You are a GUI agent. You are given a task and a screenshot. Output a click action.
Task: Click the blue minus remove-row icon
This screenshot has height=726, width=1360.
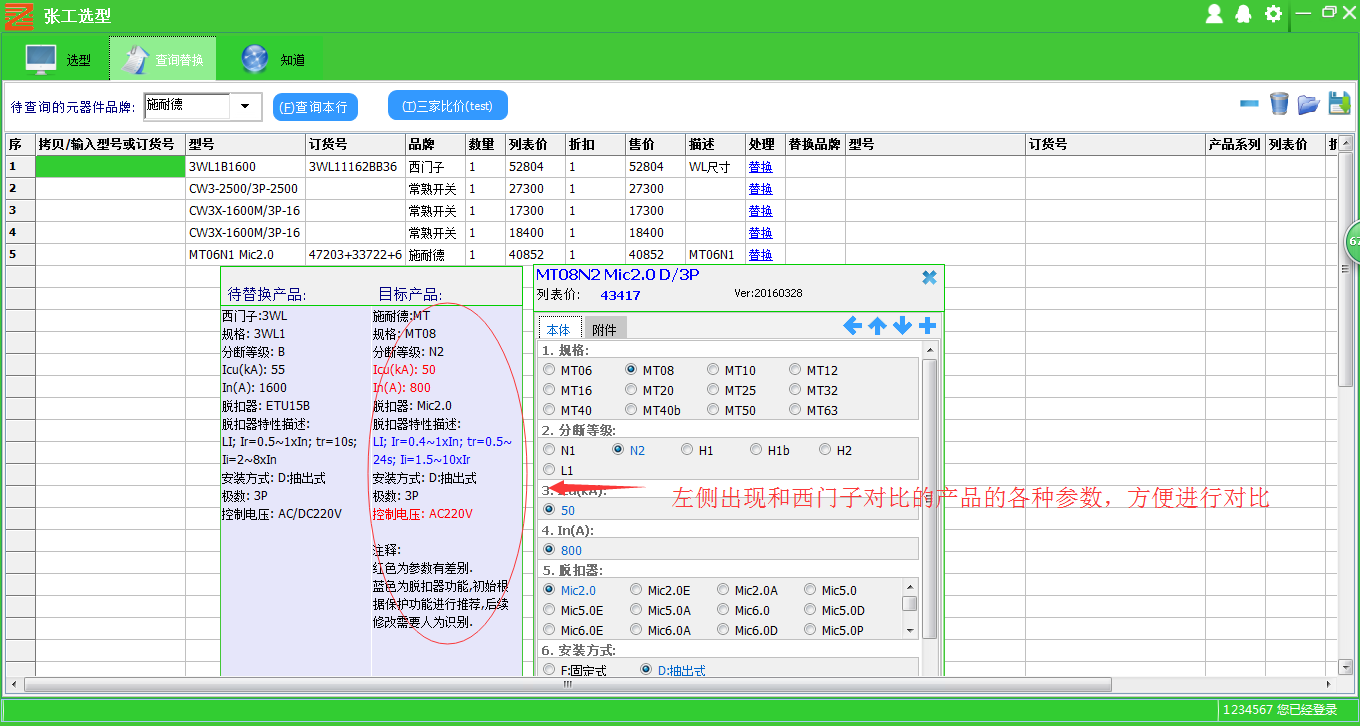1249,103
